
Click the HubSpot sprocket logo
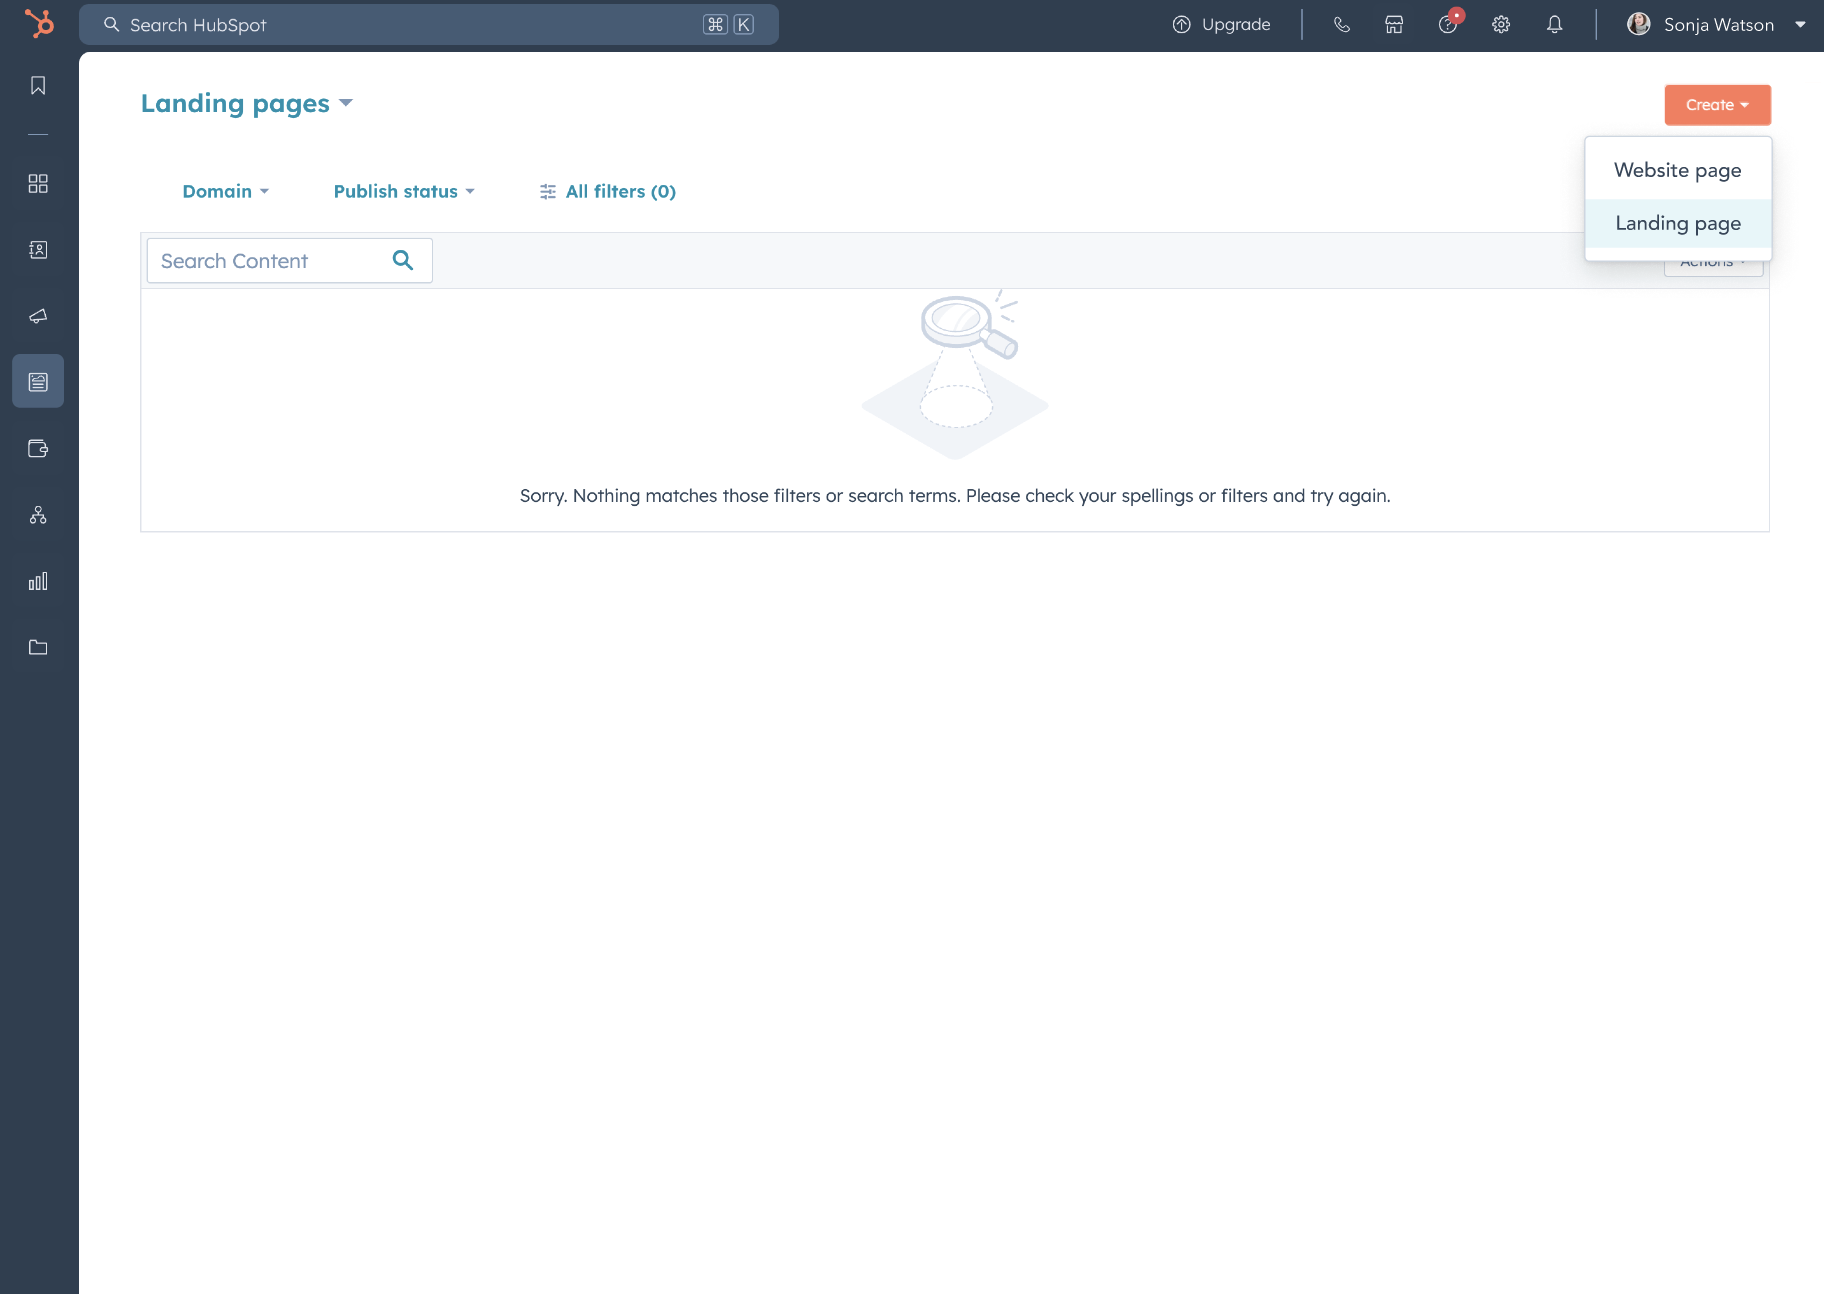[x=39, y=24]
